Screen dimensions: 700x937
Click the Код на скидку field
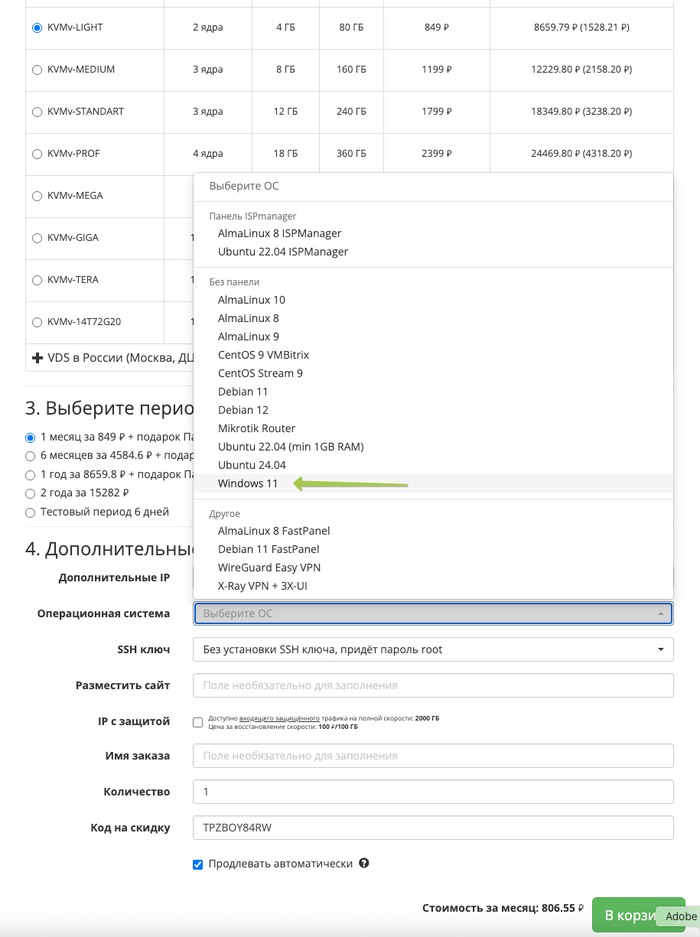(432, 827)
